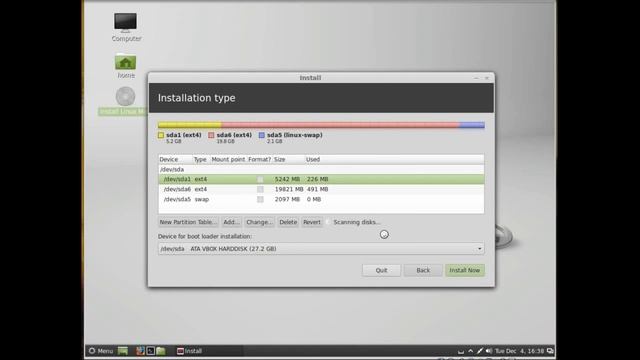The image size is (640, 360).
Task: Minimize the Install window
Action: pos(476,78)
